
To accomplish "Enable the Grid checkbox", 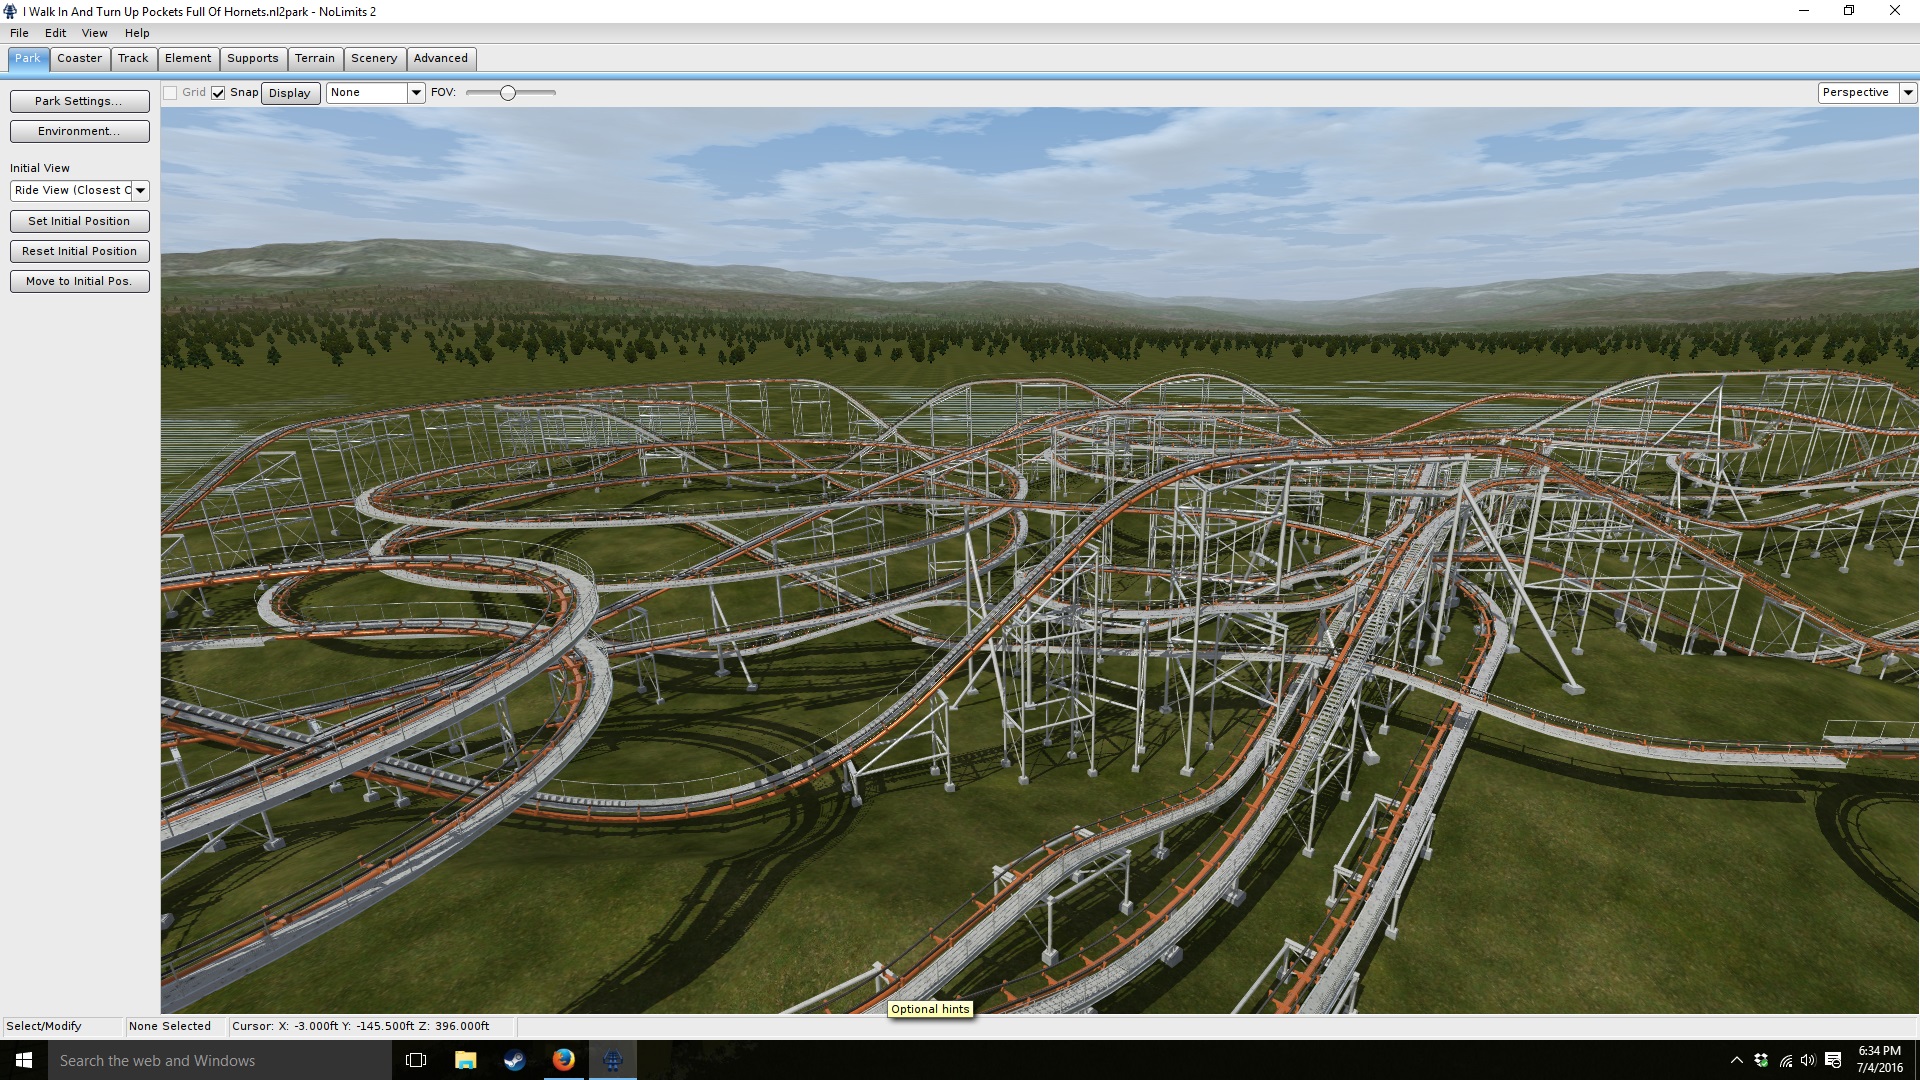I will click(171, 93).
